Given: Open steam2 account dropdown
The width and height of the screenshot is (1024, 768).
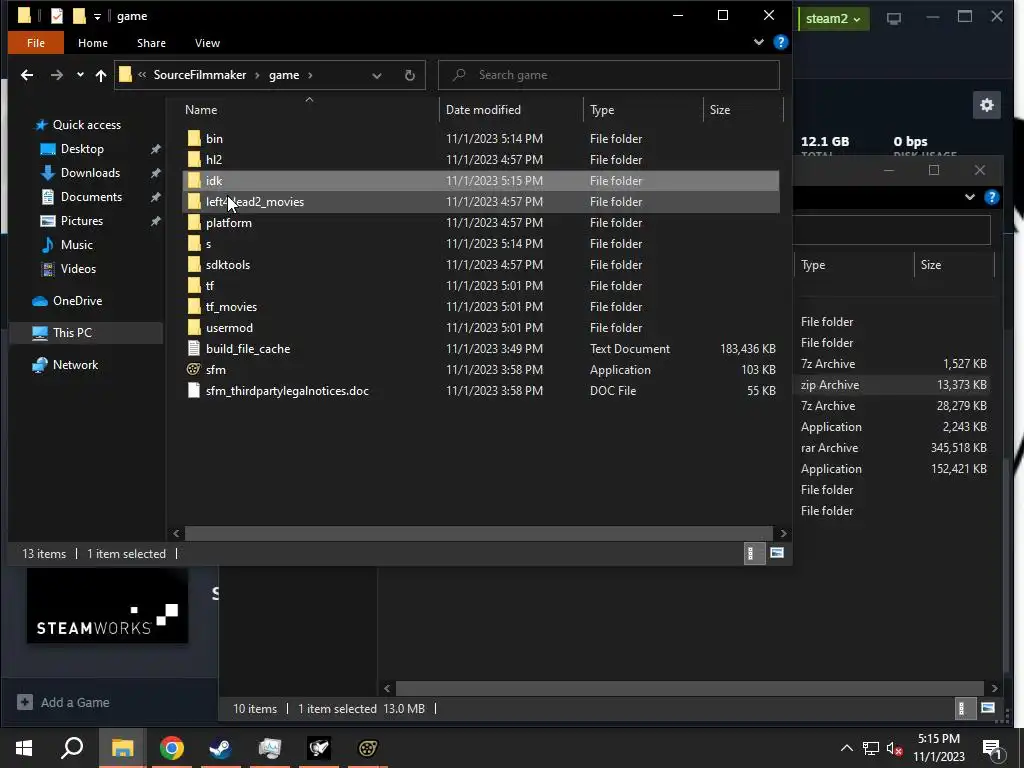Looking at the screenshot, I should click(833, 18).
